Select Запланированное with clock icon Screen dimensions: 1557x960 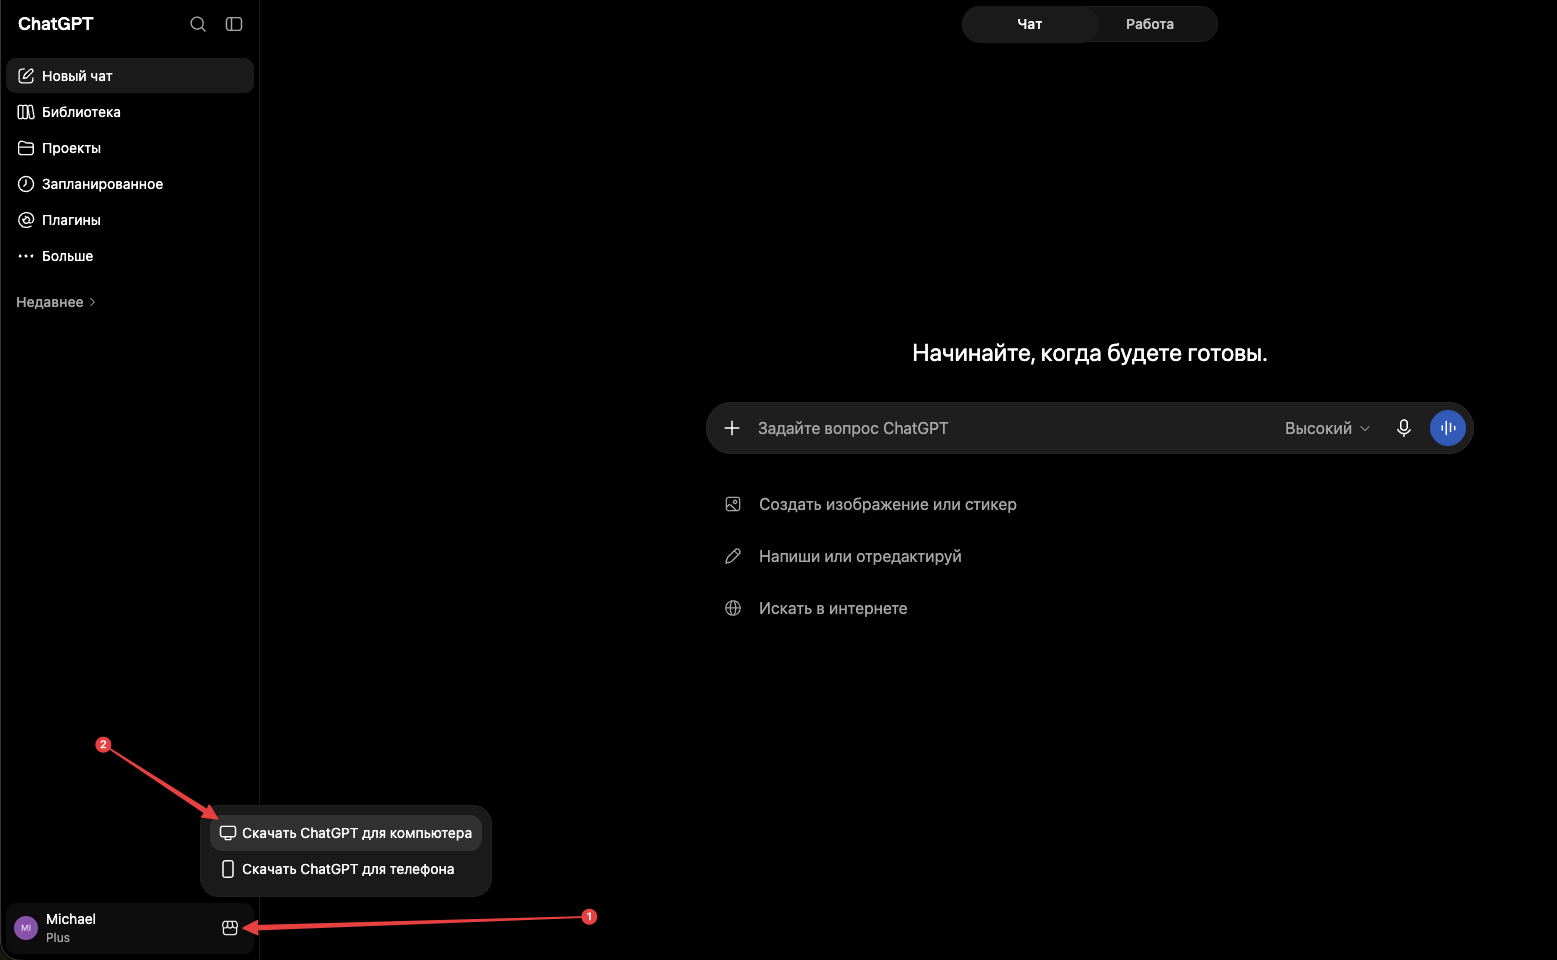[130, 184]
